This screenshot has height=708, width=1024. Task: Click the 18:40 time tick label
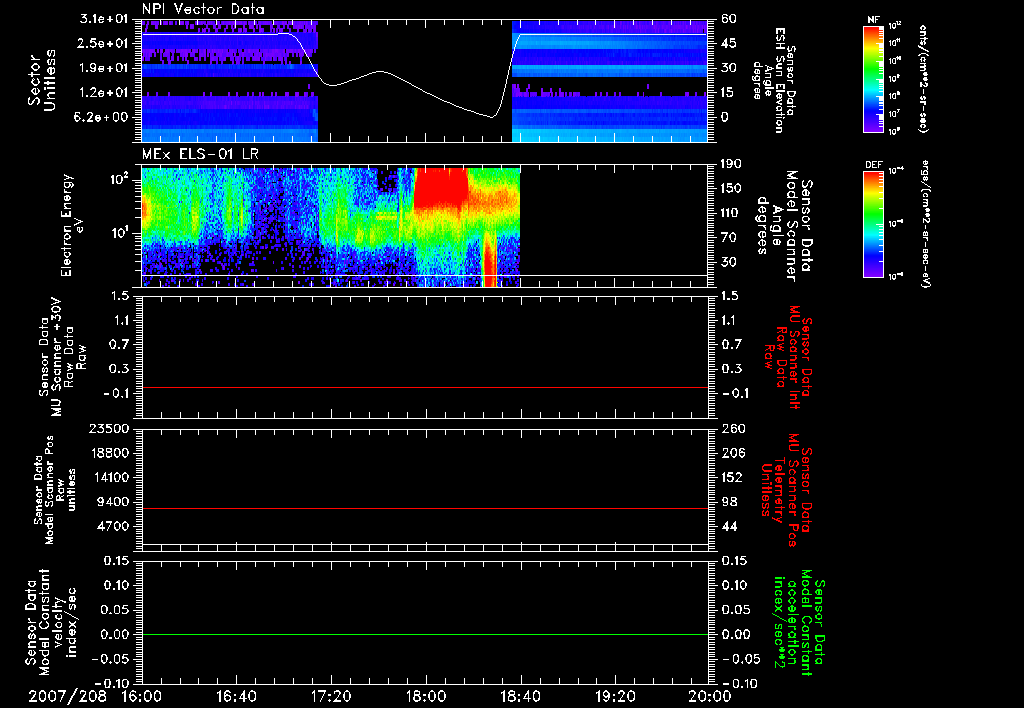click(520, 697)
